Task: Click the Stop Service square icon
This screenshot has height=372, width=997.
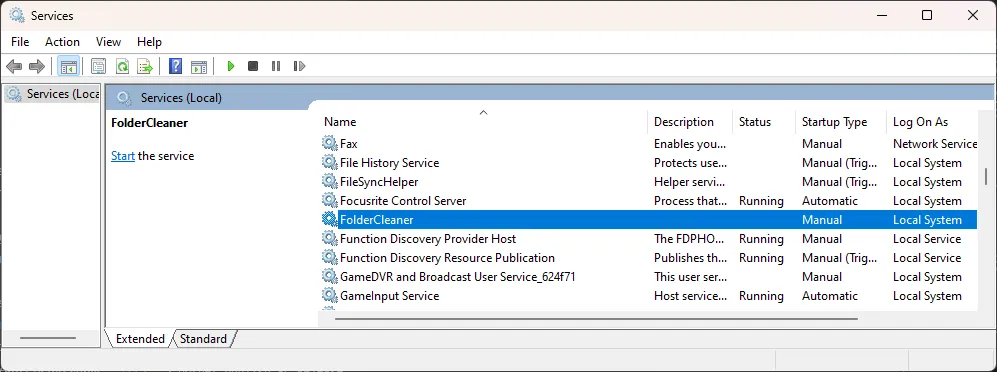Action: pos(253,66)
